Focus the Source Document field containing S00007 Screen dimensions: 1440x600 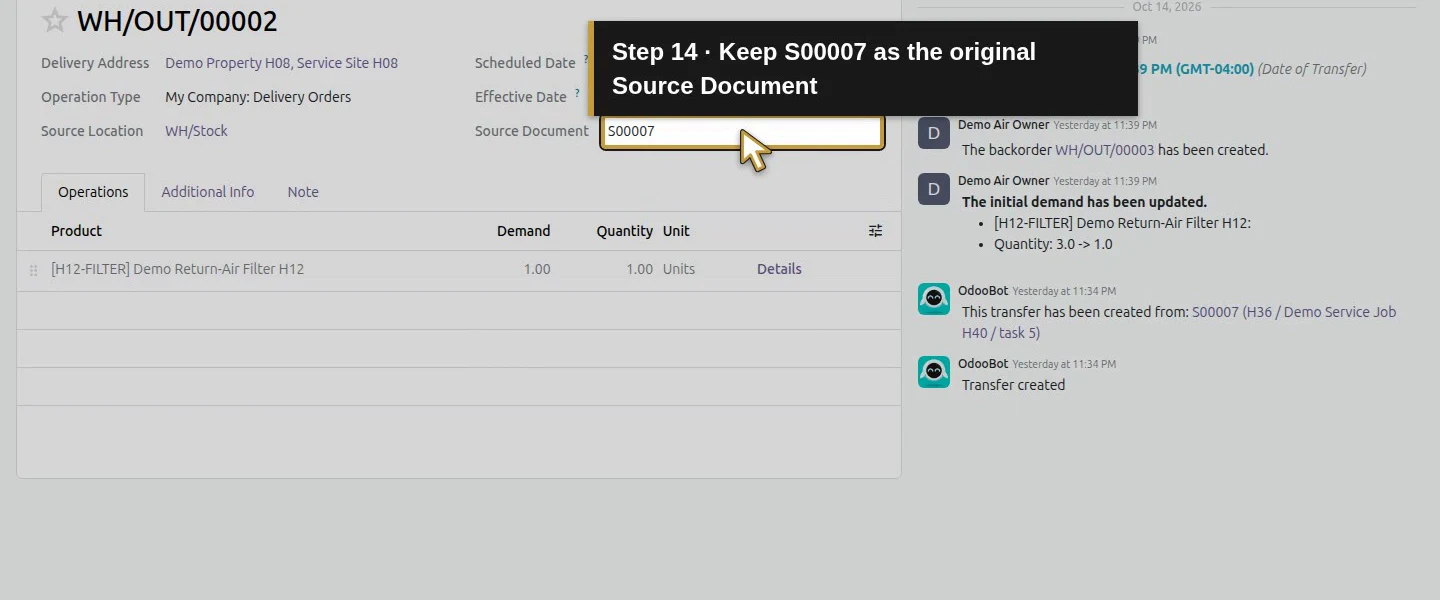(x=742, y=131)
